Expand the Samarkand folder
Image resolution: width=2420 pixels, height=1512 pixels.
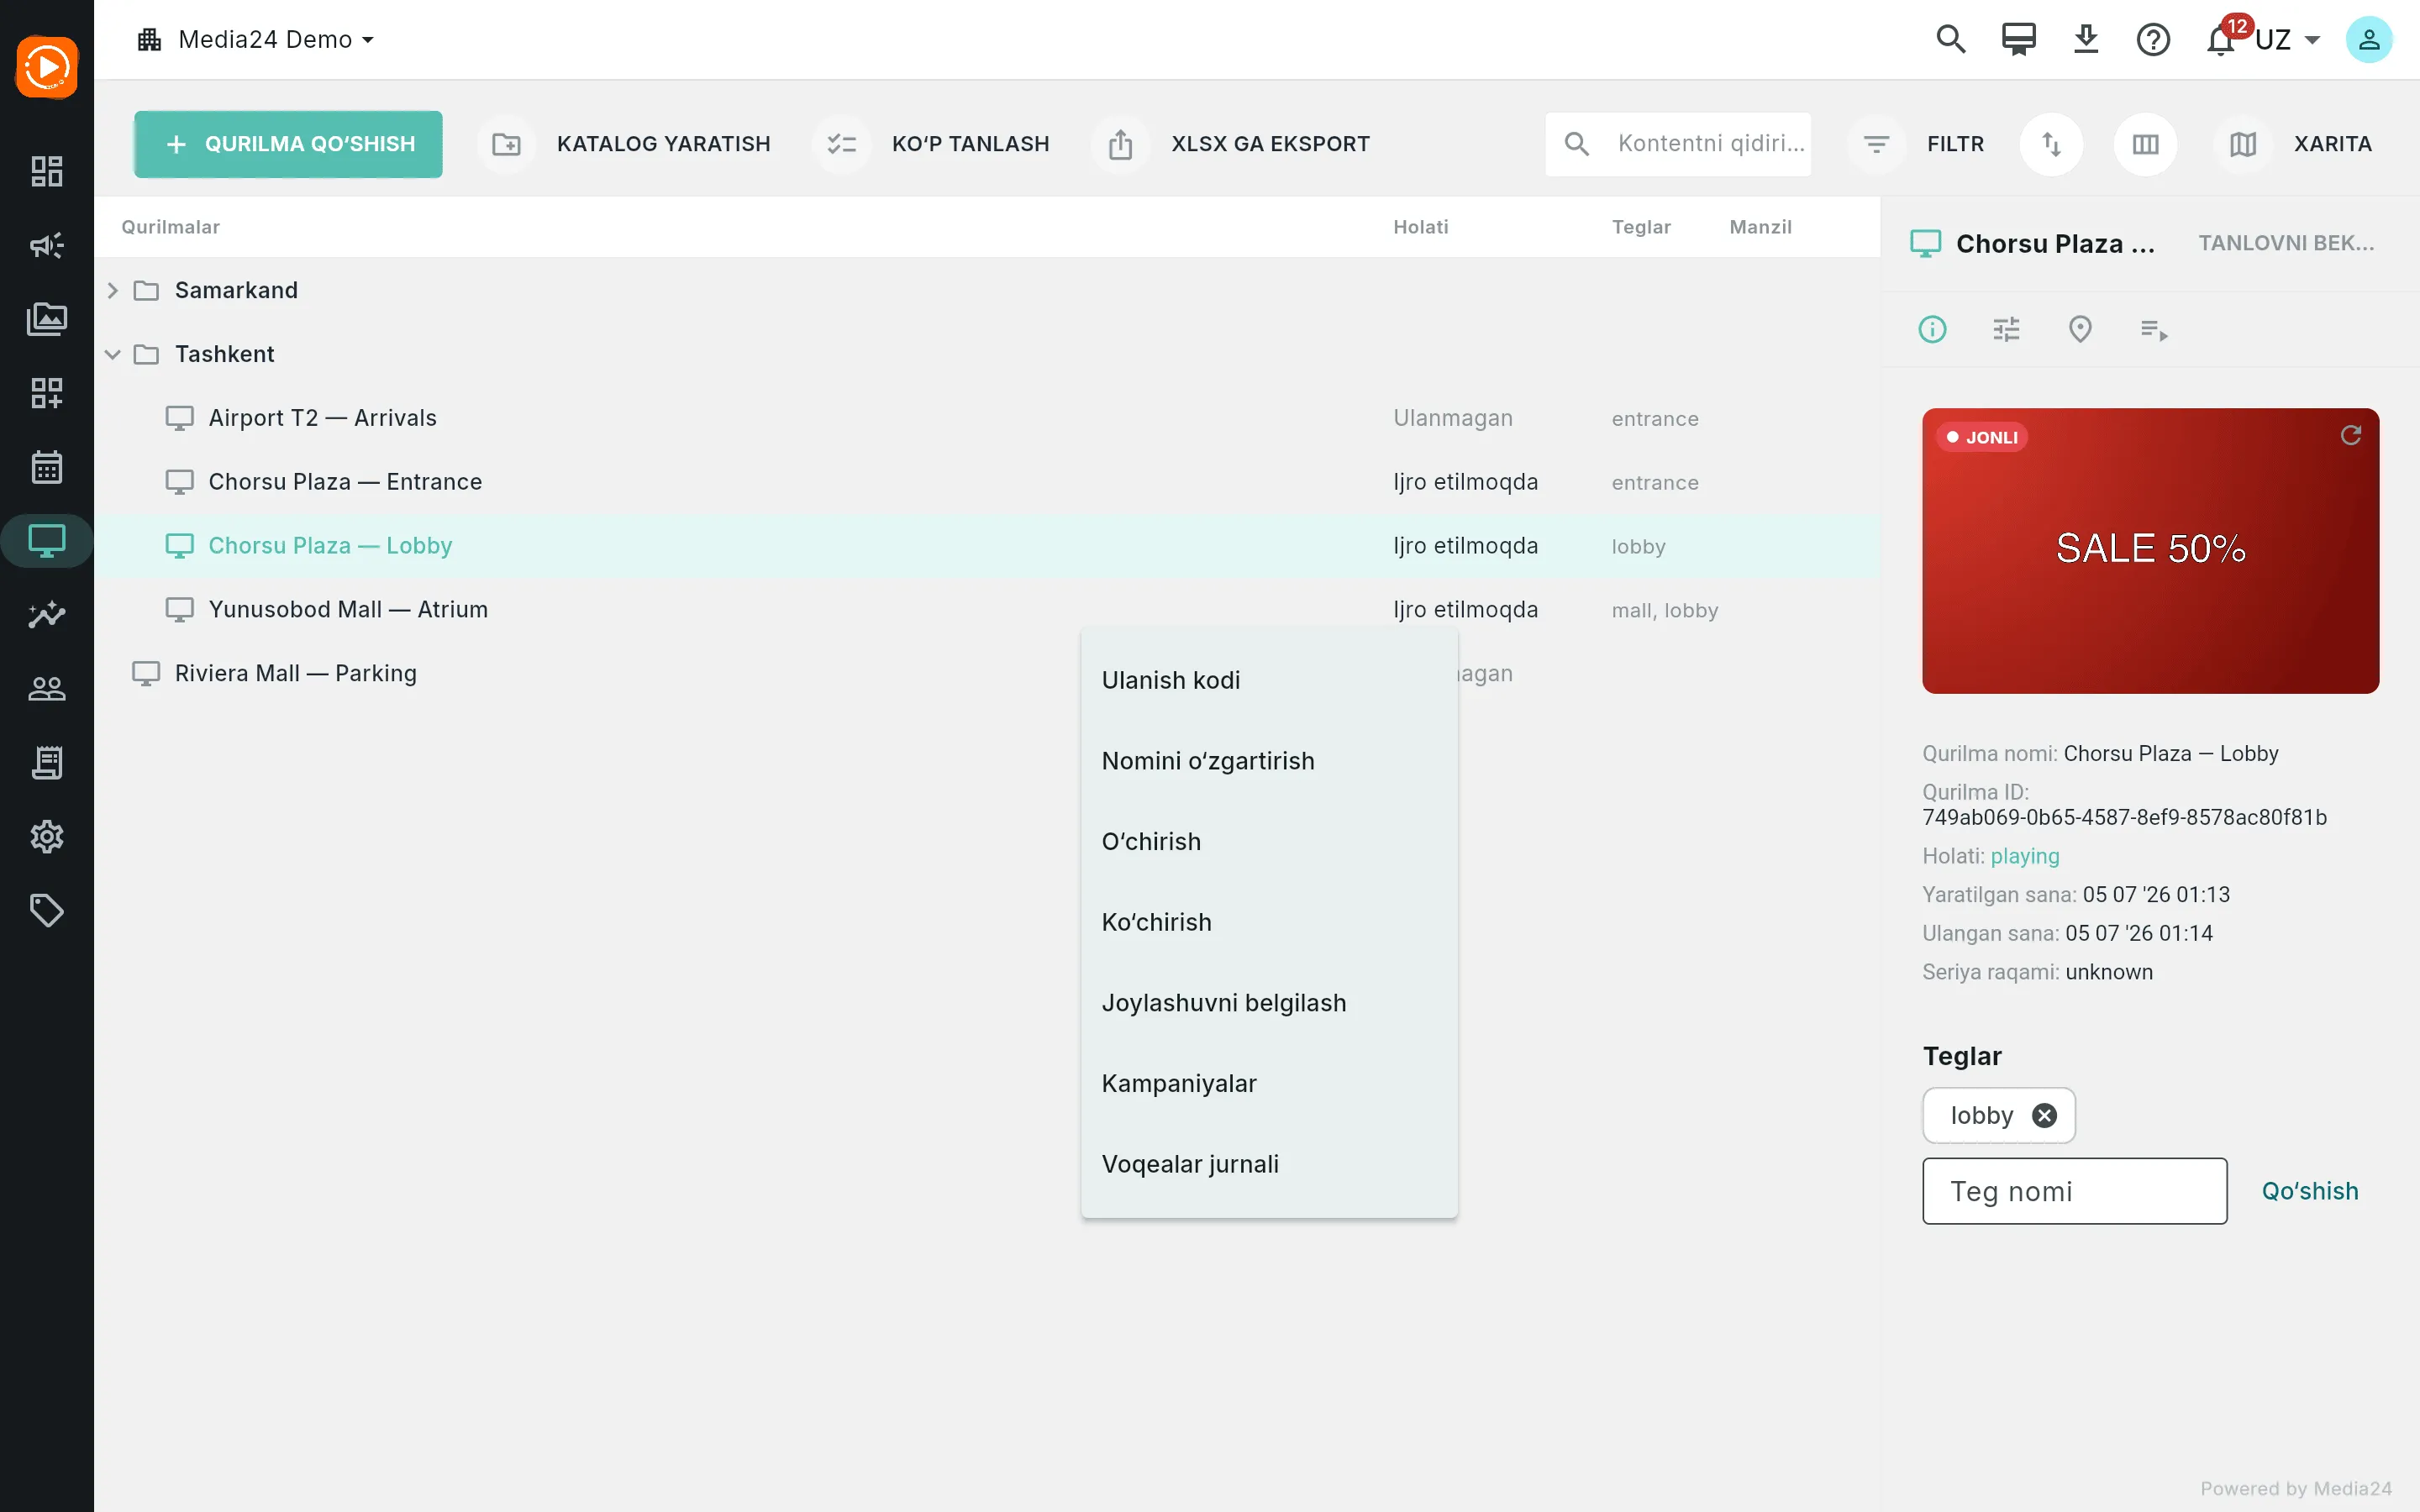113,290
